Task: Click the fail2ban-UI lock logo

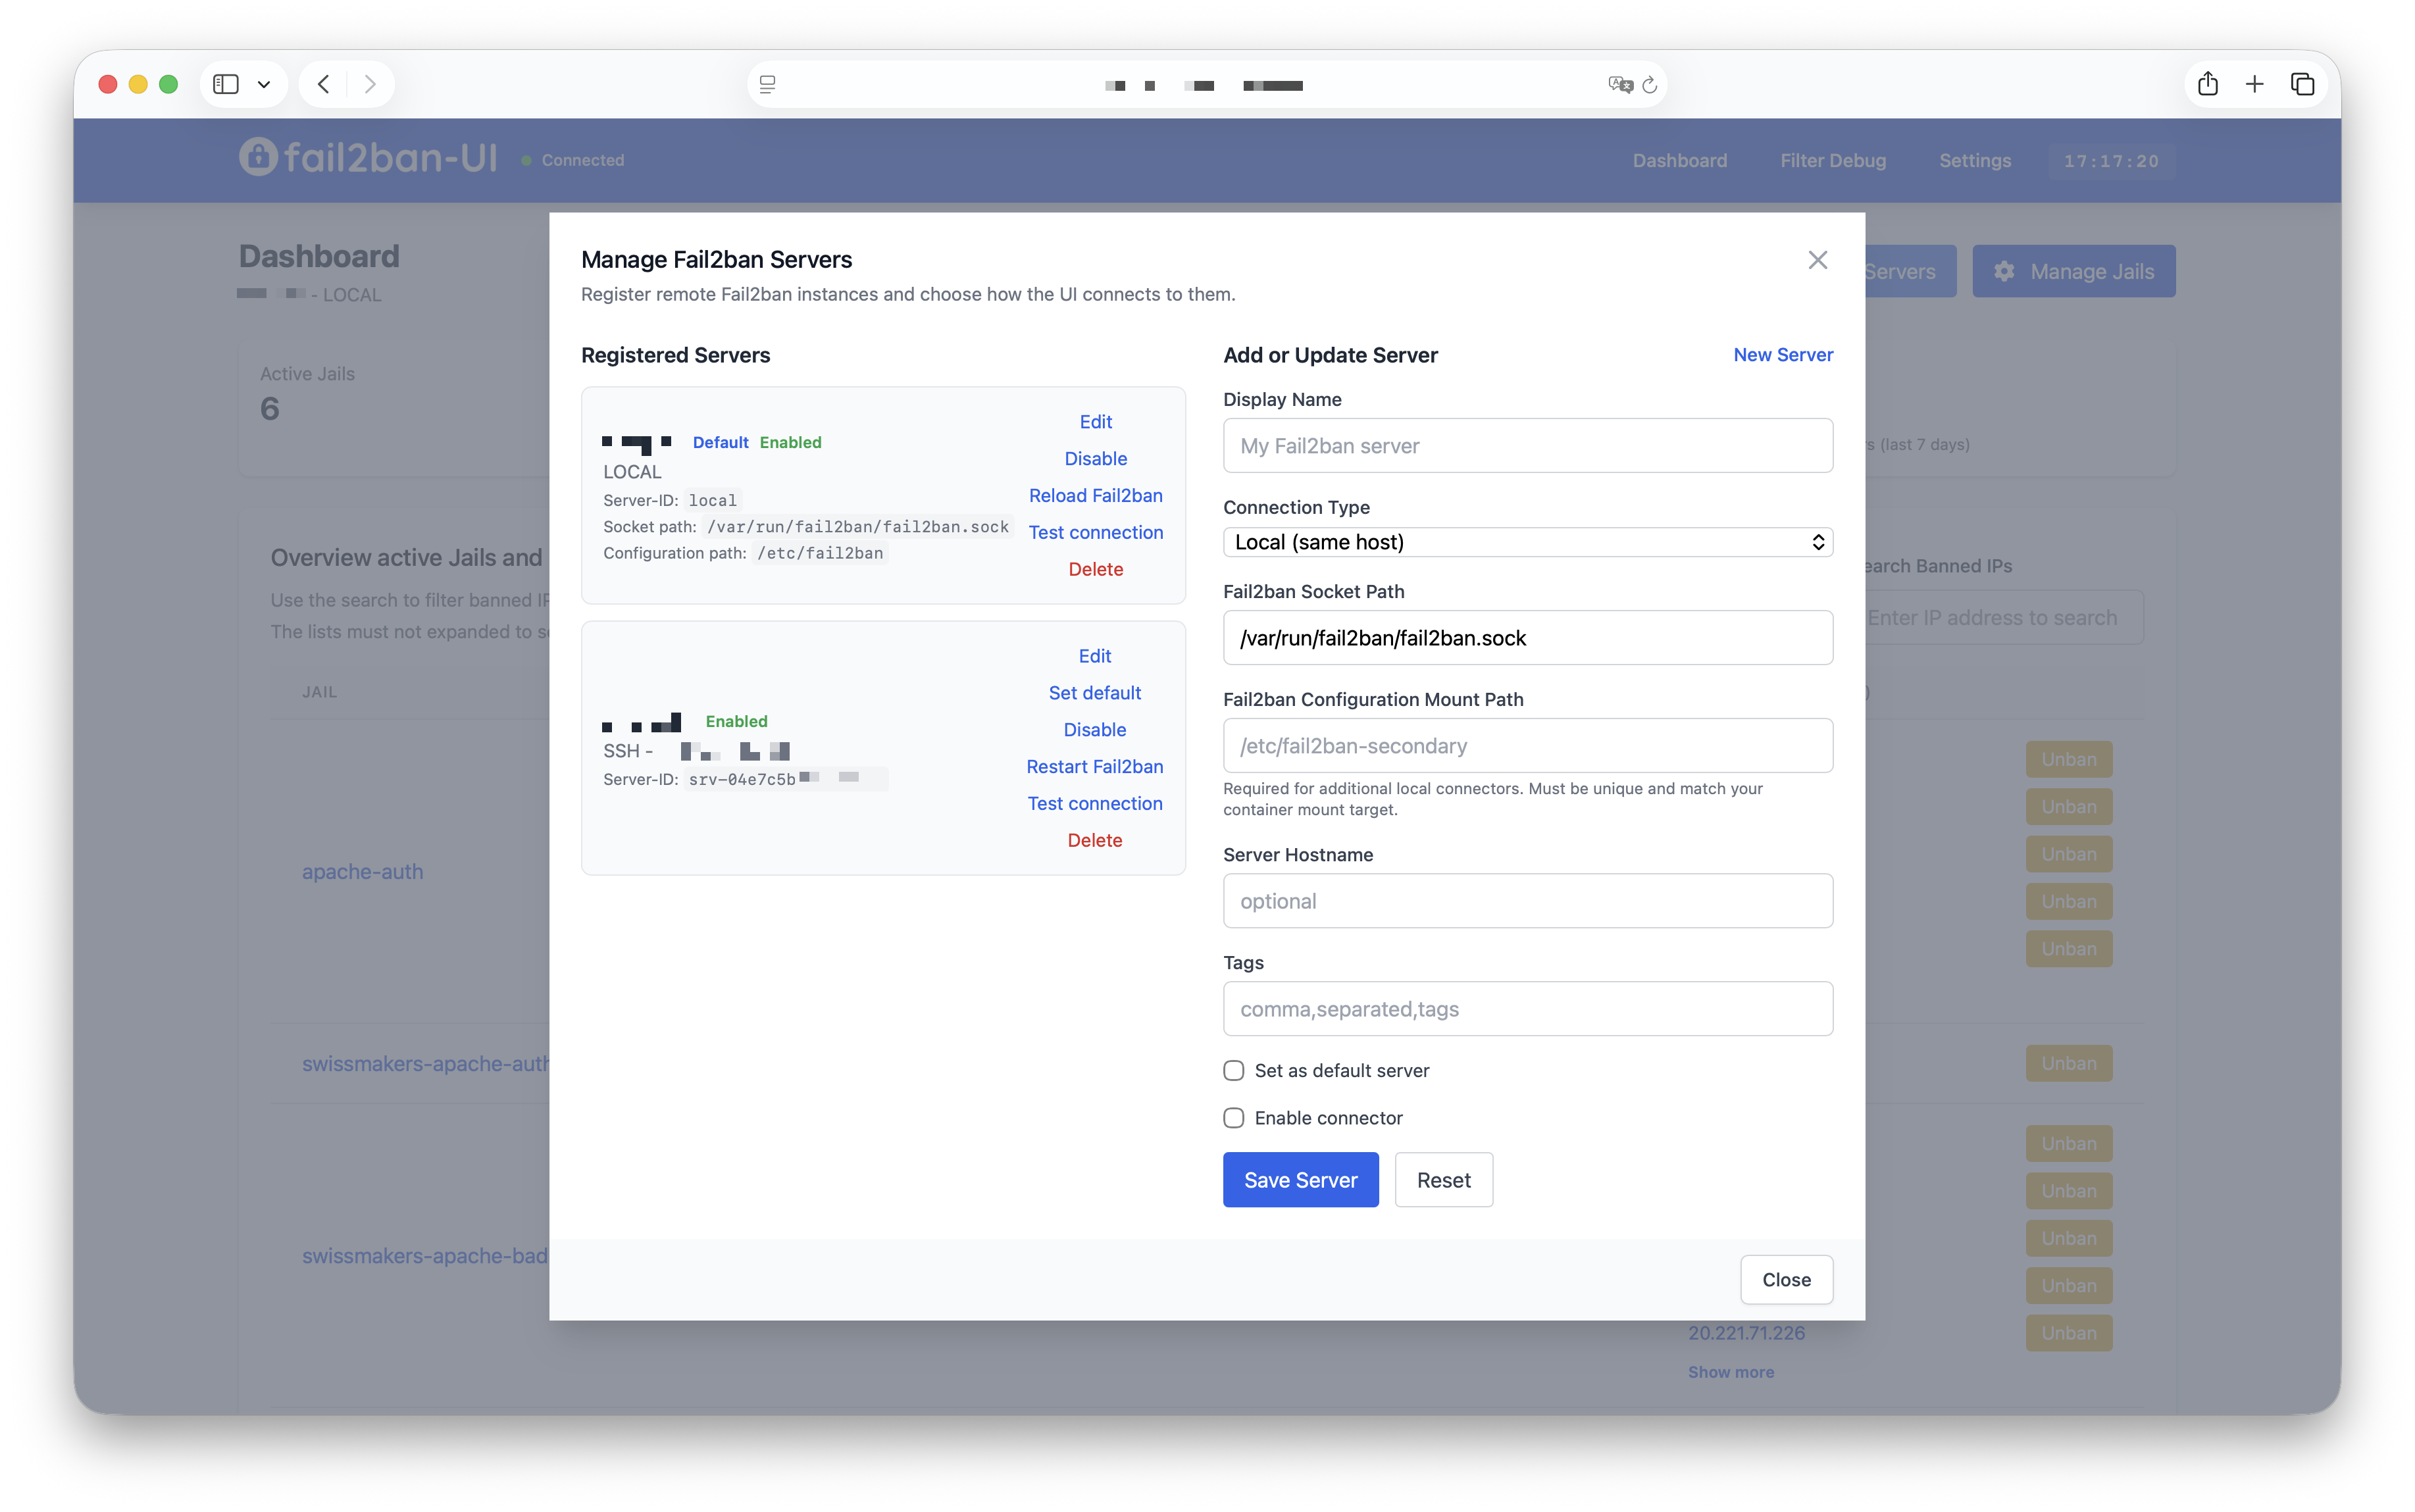Action: click(x=257, y=157)
